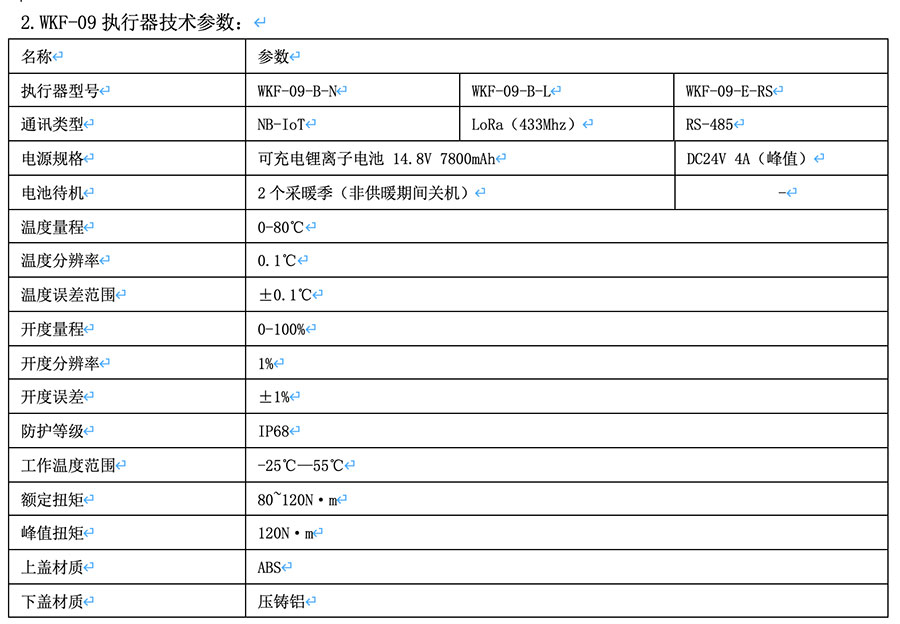Click the row label '开度量程'
Viewport: 900px width, 624px height.
(x=52, y=330)
